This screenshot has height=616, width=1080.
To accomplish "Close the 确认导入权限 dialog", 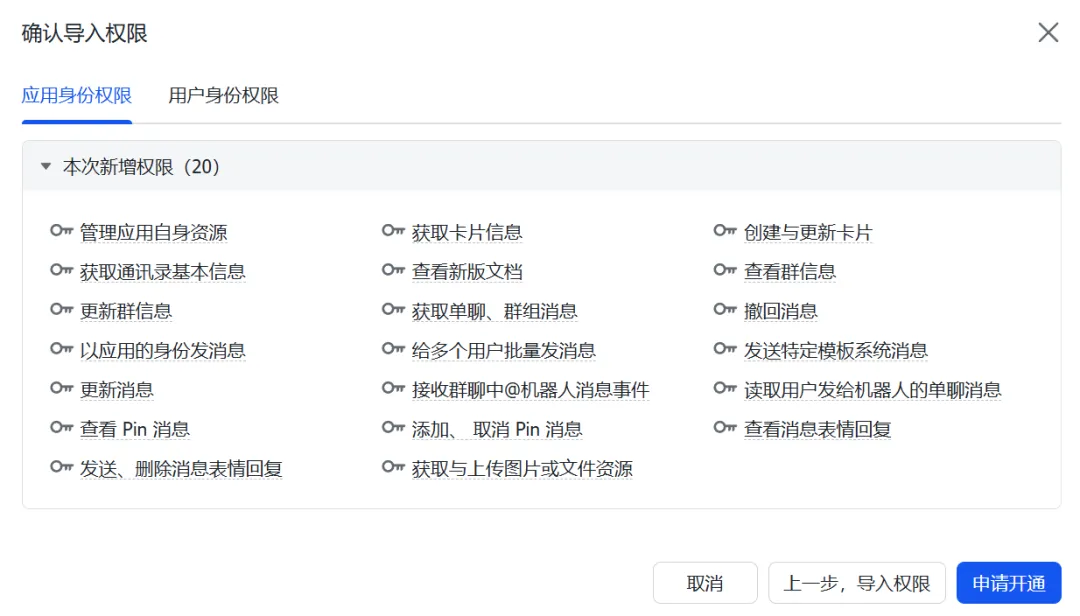I will tap(1048, 32).
